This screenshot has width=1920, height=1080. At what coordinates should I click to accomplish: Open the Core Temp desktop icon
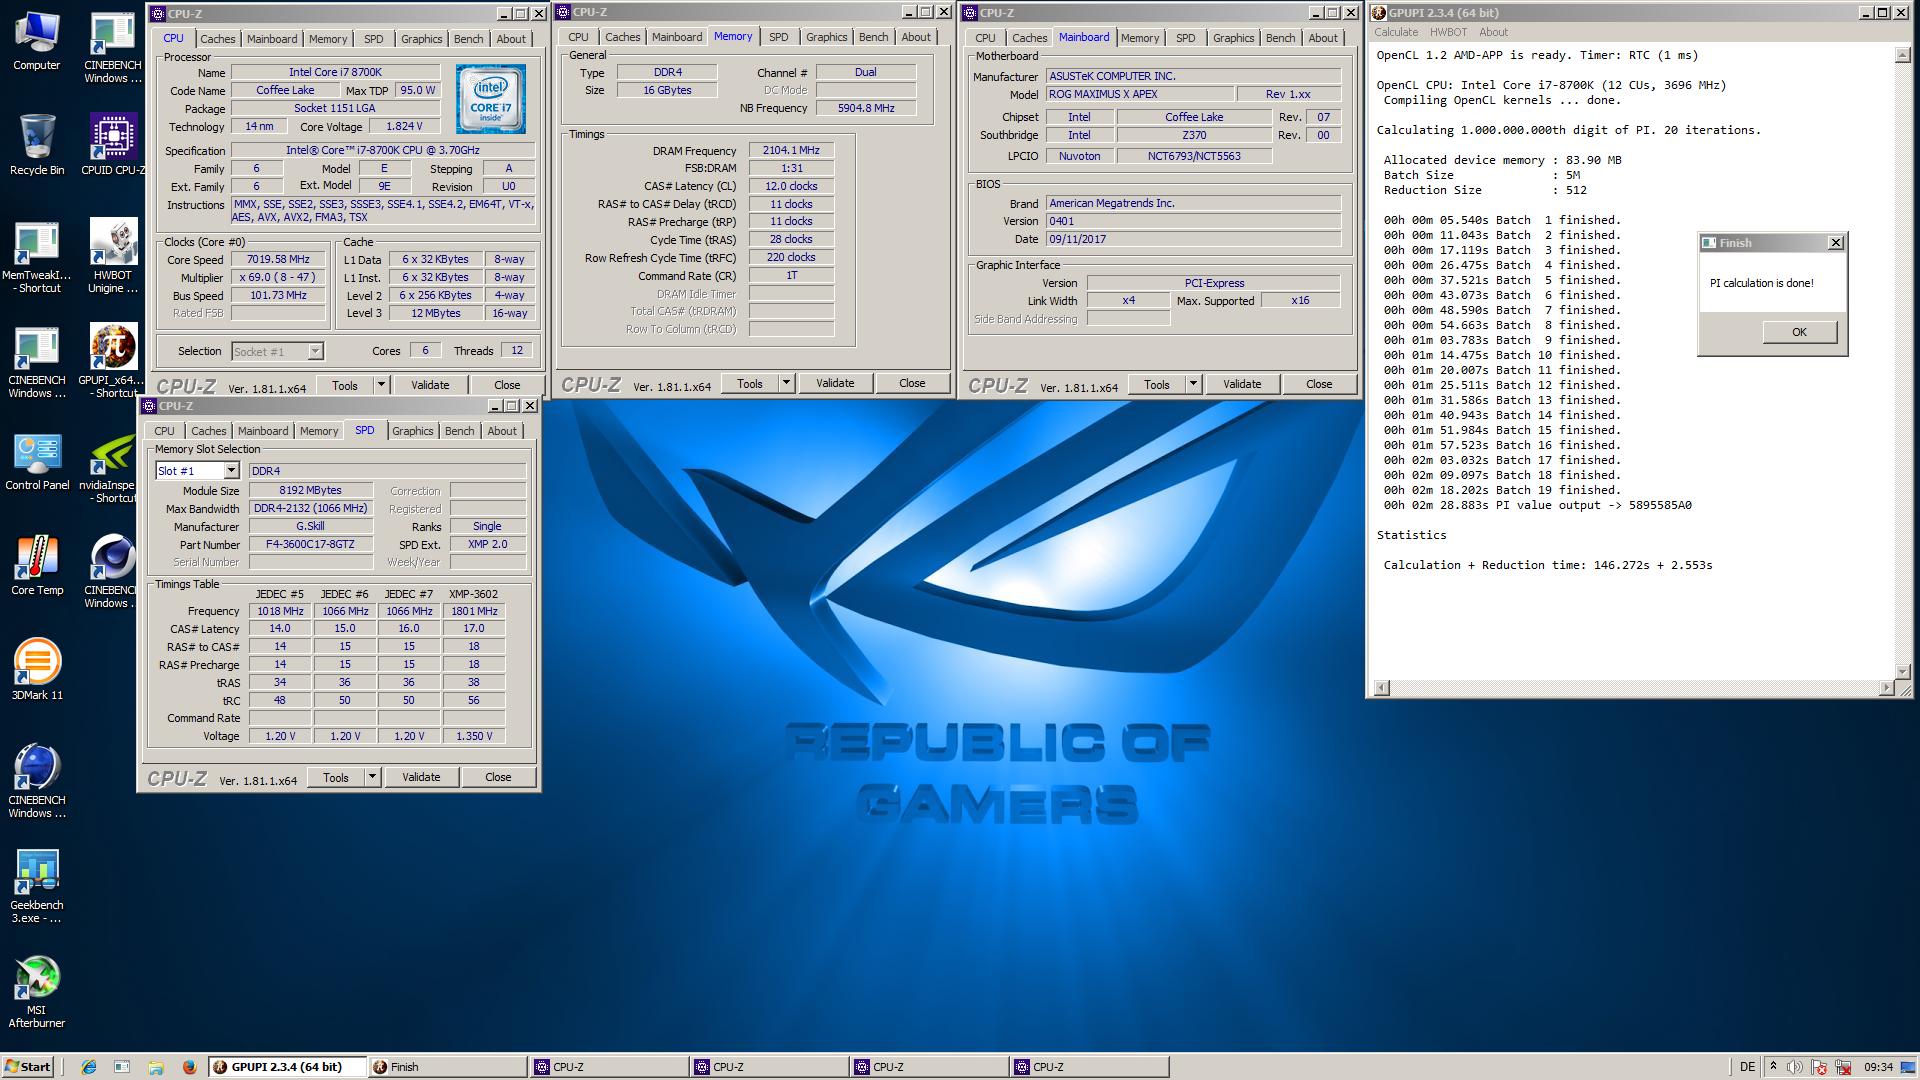[x=37, y=566]
